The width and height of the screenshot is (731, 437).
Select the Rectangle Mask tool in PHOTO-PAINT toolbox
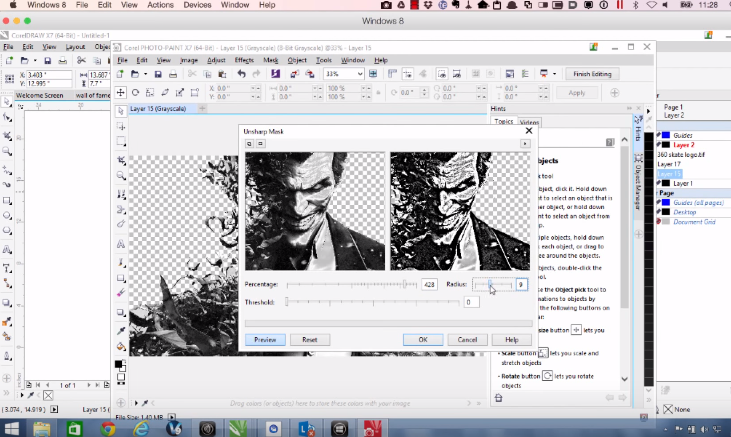(x=121, y=141)
